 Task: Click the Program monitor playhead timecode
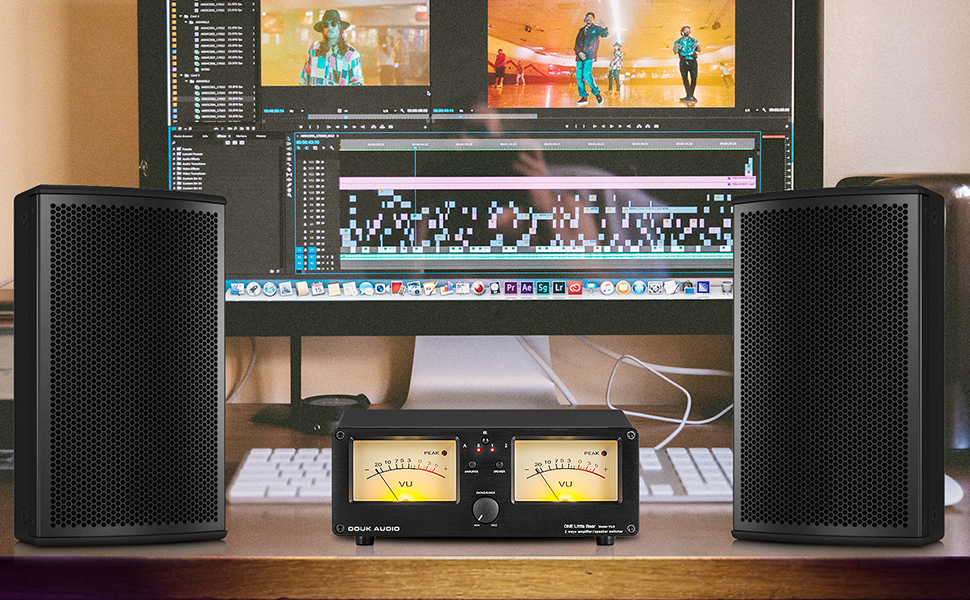pyautogui.click(x=444, y=111)
